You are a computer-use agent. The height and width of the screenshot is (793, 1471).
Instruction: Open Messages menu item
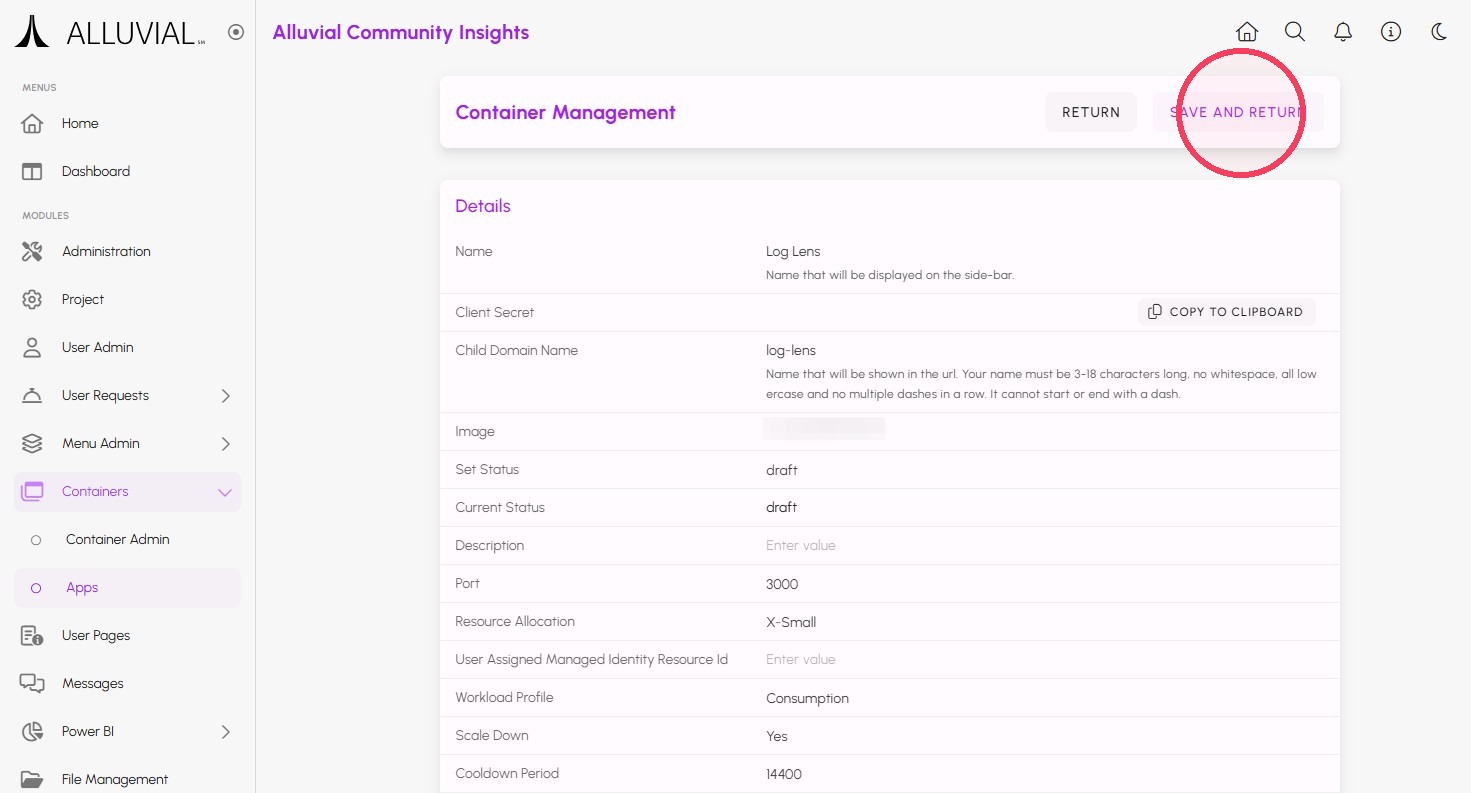(128, 684)
